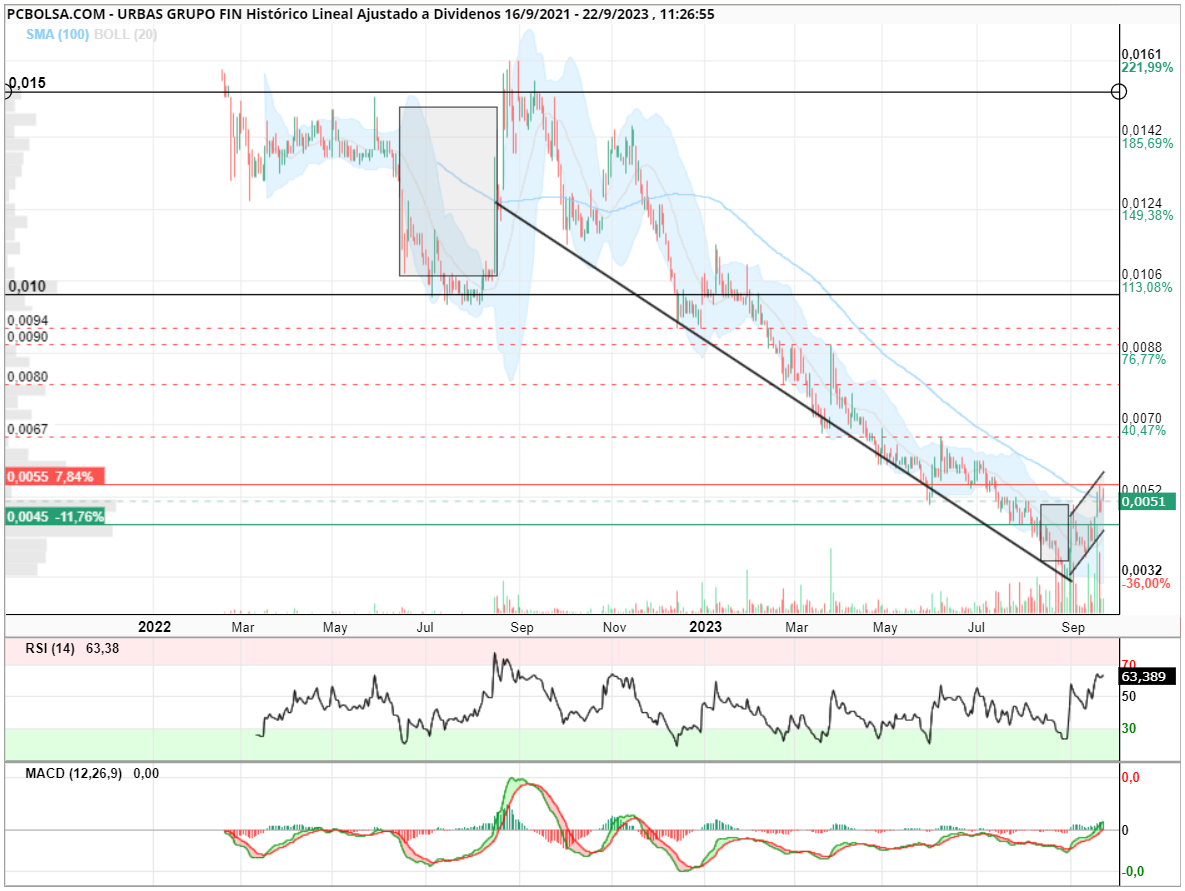This screenshot has height=891, width=1185.
Task: Click the RSI value 63,38 next to title
Action: click(x=103, y=648)
